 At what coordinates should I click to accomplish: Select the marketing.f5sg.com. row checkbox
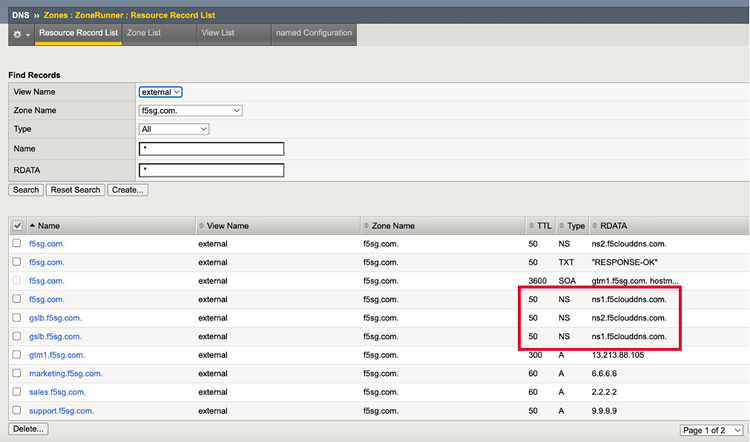[16, 374]
